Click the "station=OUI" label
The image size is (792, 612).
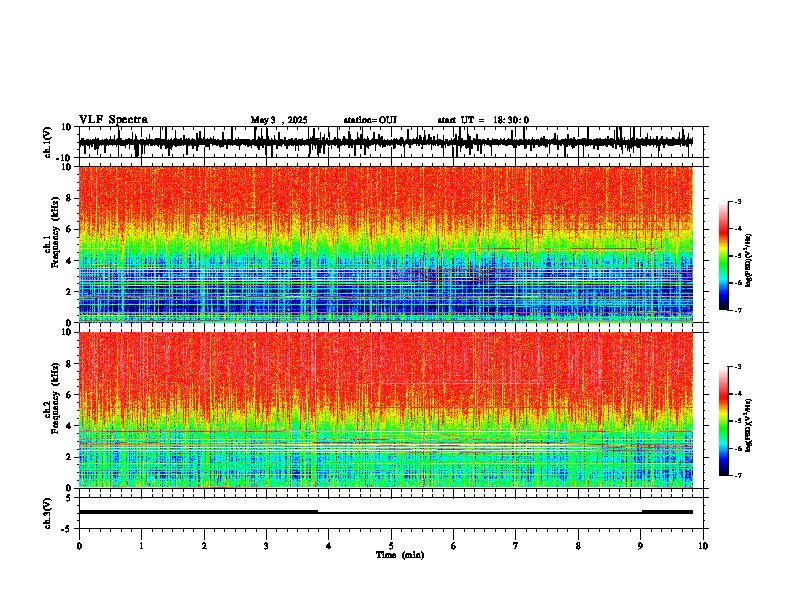click(x=370, y=120)
